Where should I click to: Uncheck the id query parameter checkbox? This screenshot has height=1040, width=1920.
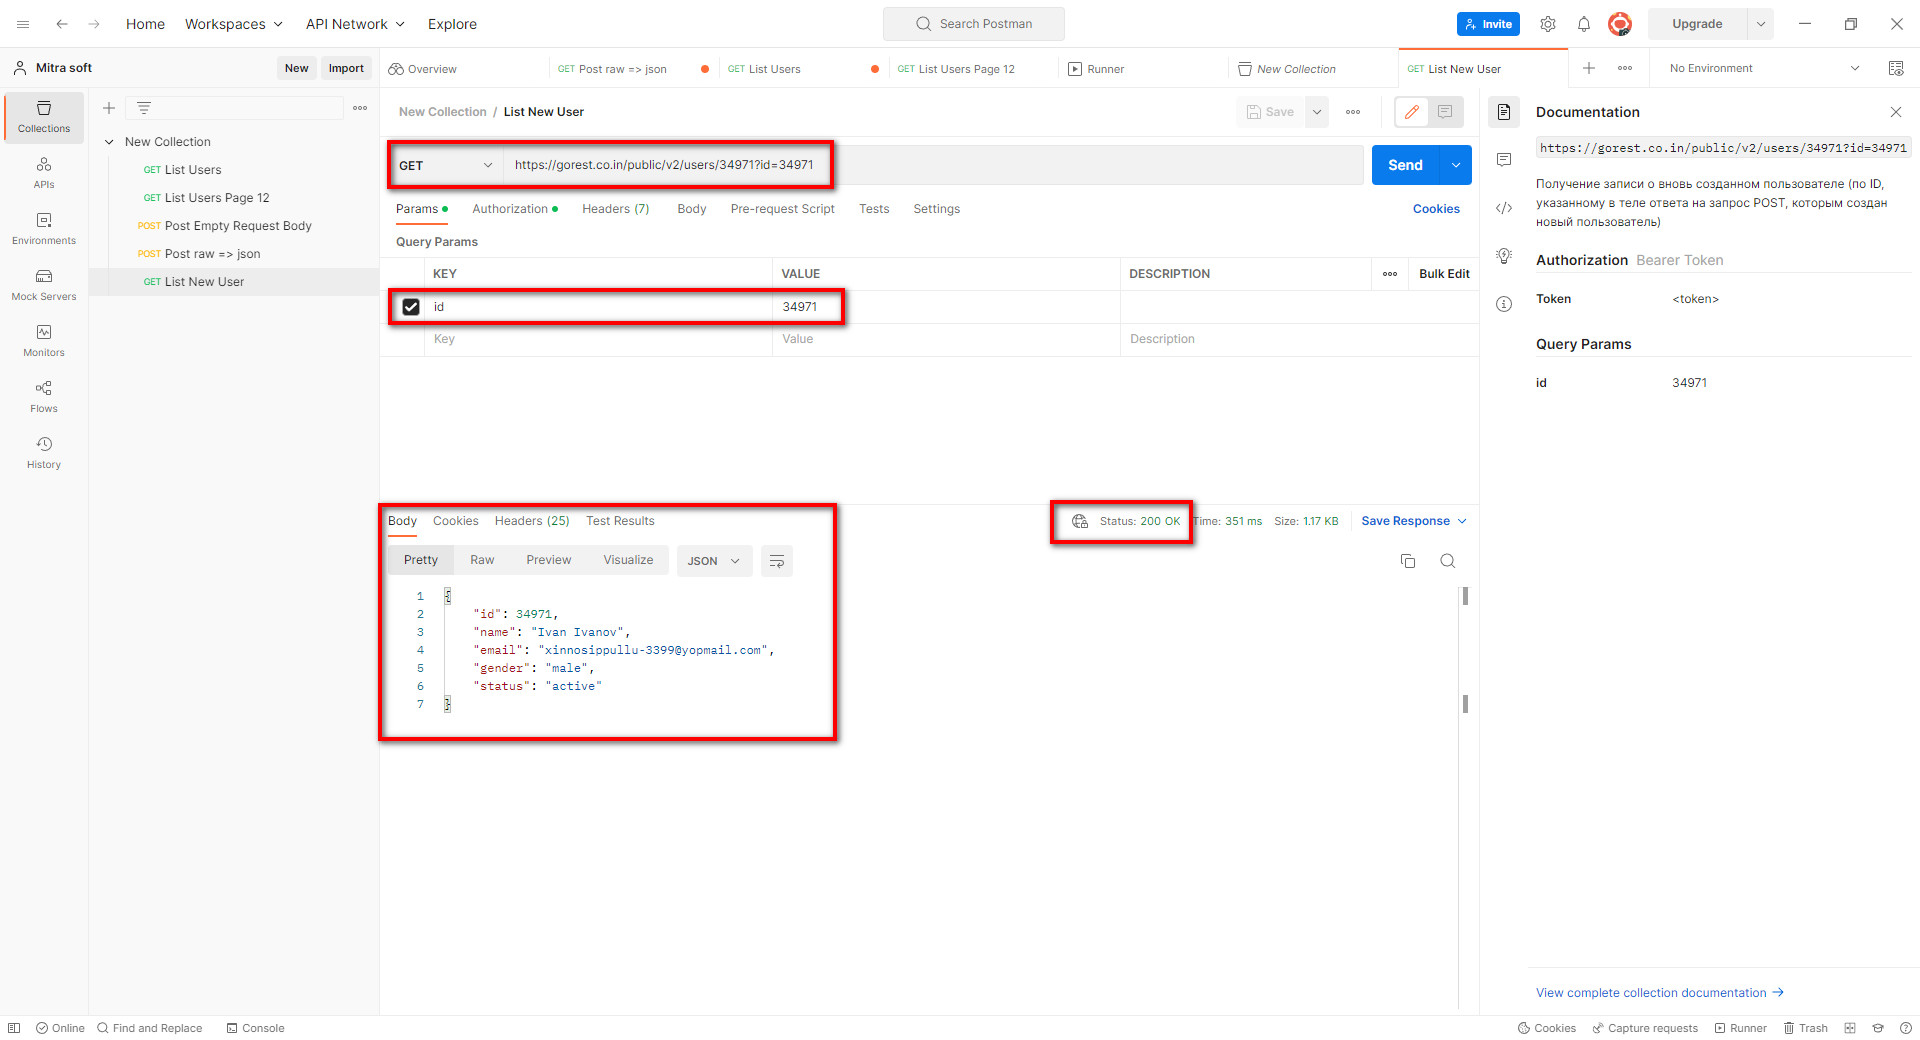[411, 307]
